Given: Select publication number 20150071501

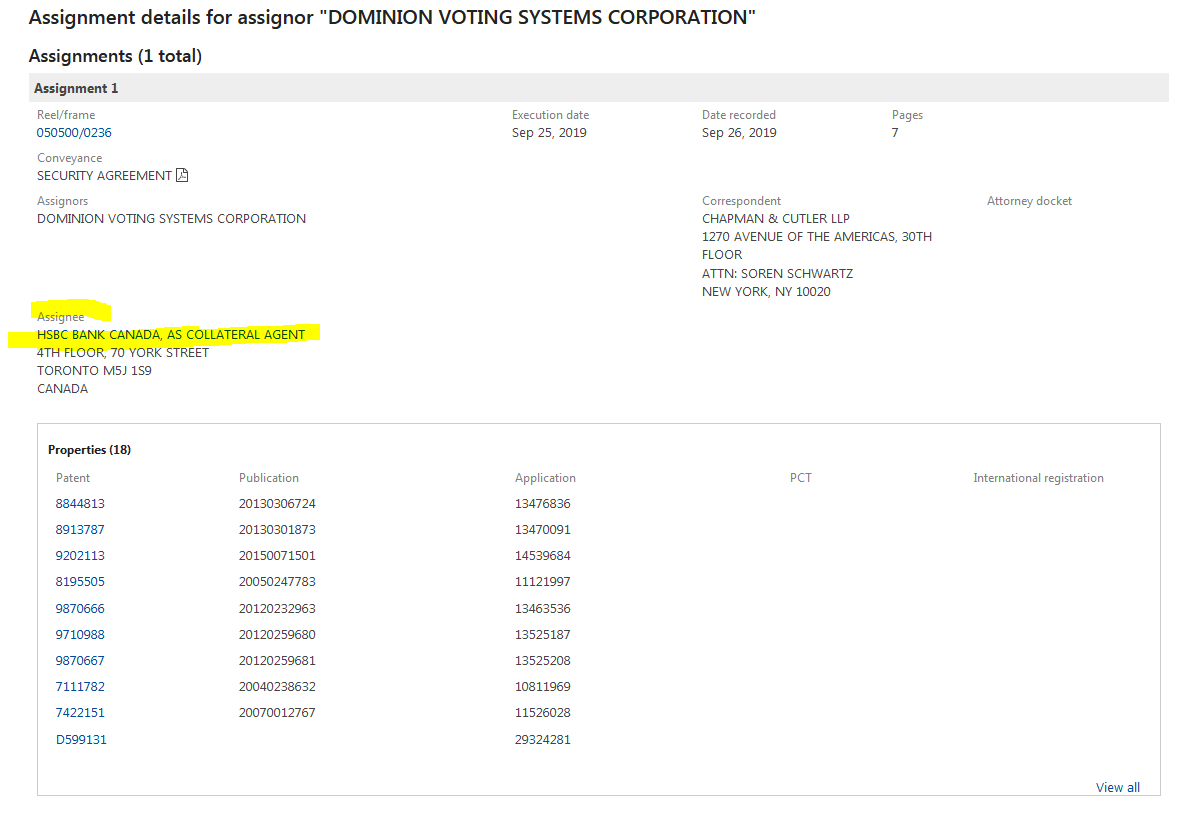Looking at the screenshot, I should [x=277, y=556].
